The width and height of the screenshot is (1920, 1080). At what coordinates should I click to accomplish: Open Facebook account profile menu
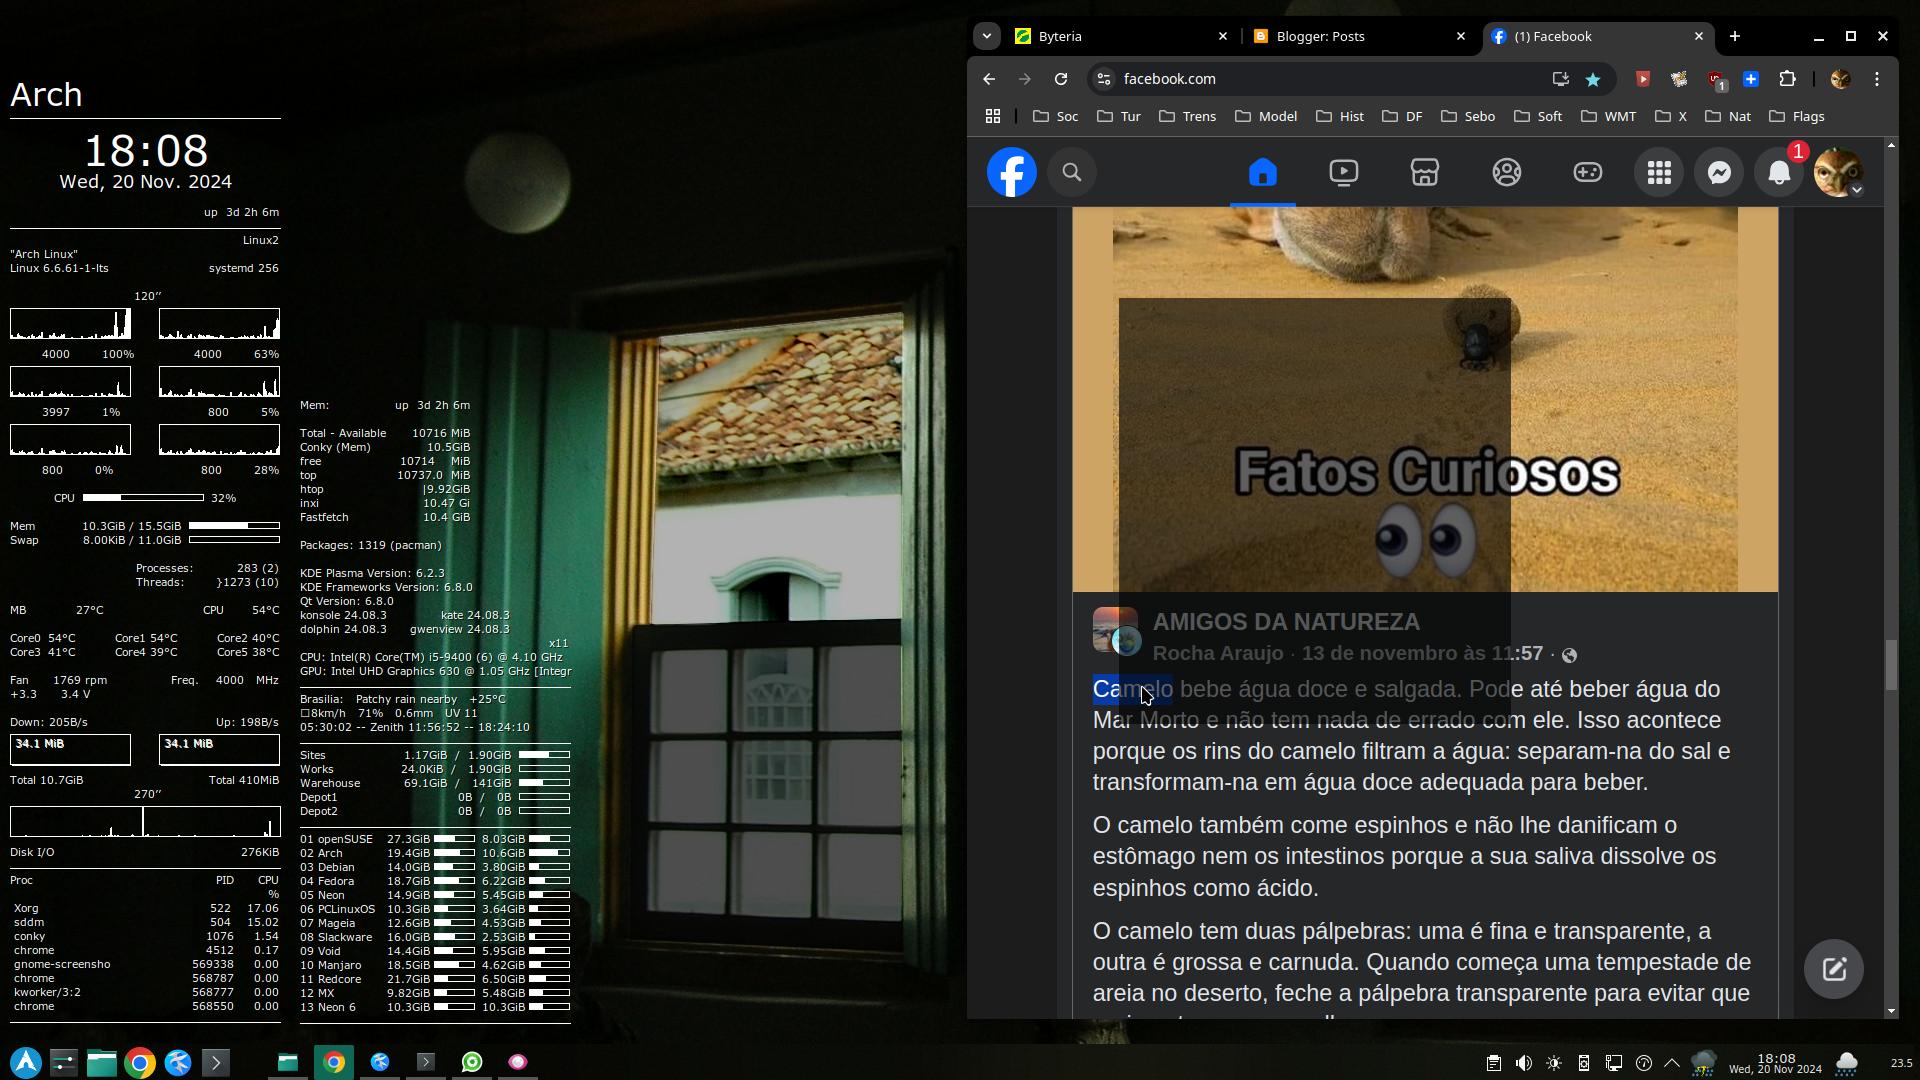1839,172
